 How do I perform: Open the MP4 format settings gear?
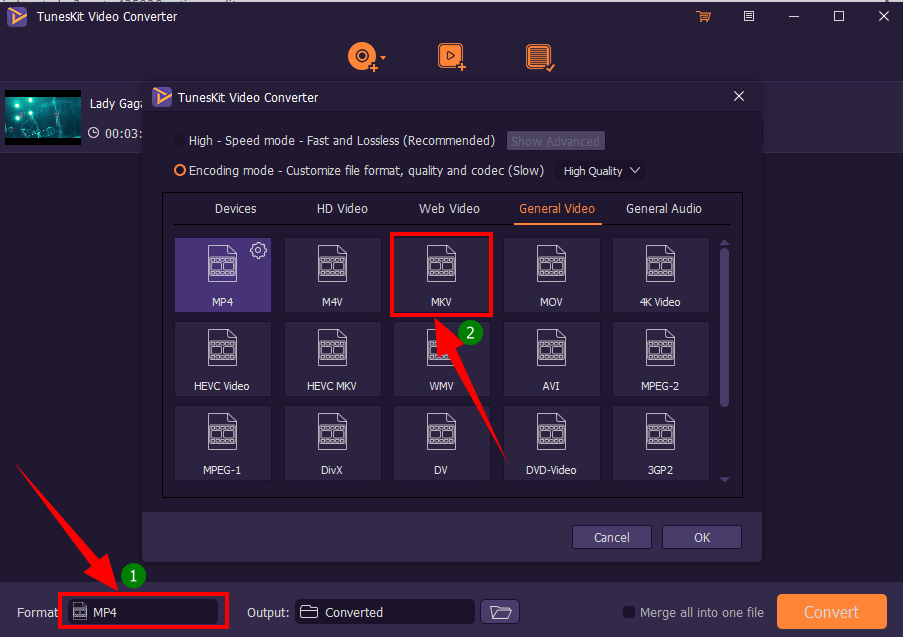click(x=258, y=250)
